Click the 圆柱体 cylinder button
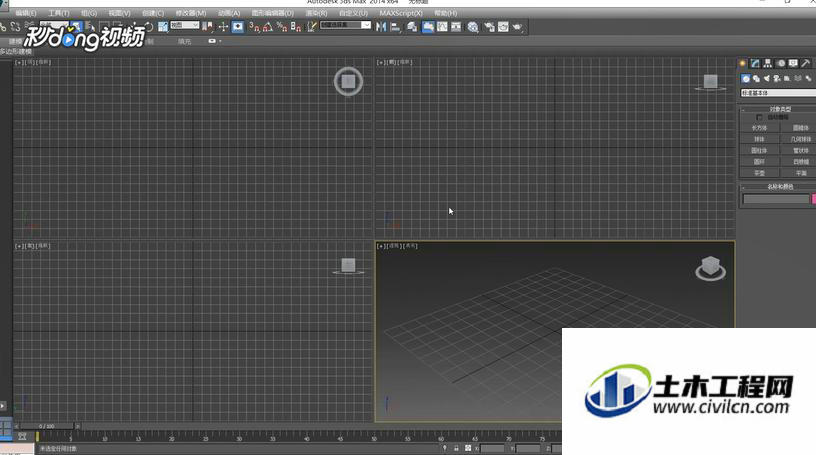The height and width of the screenshot is (455, 816). tap(759, 150)
